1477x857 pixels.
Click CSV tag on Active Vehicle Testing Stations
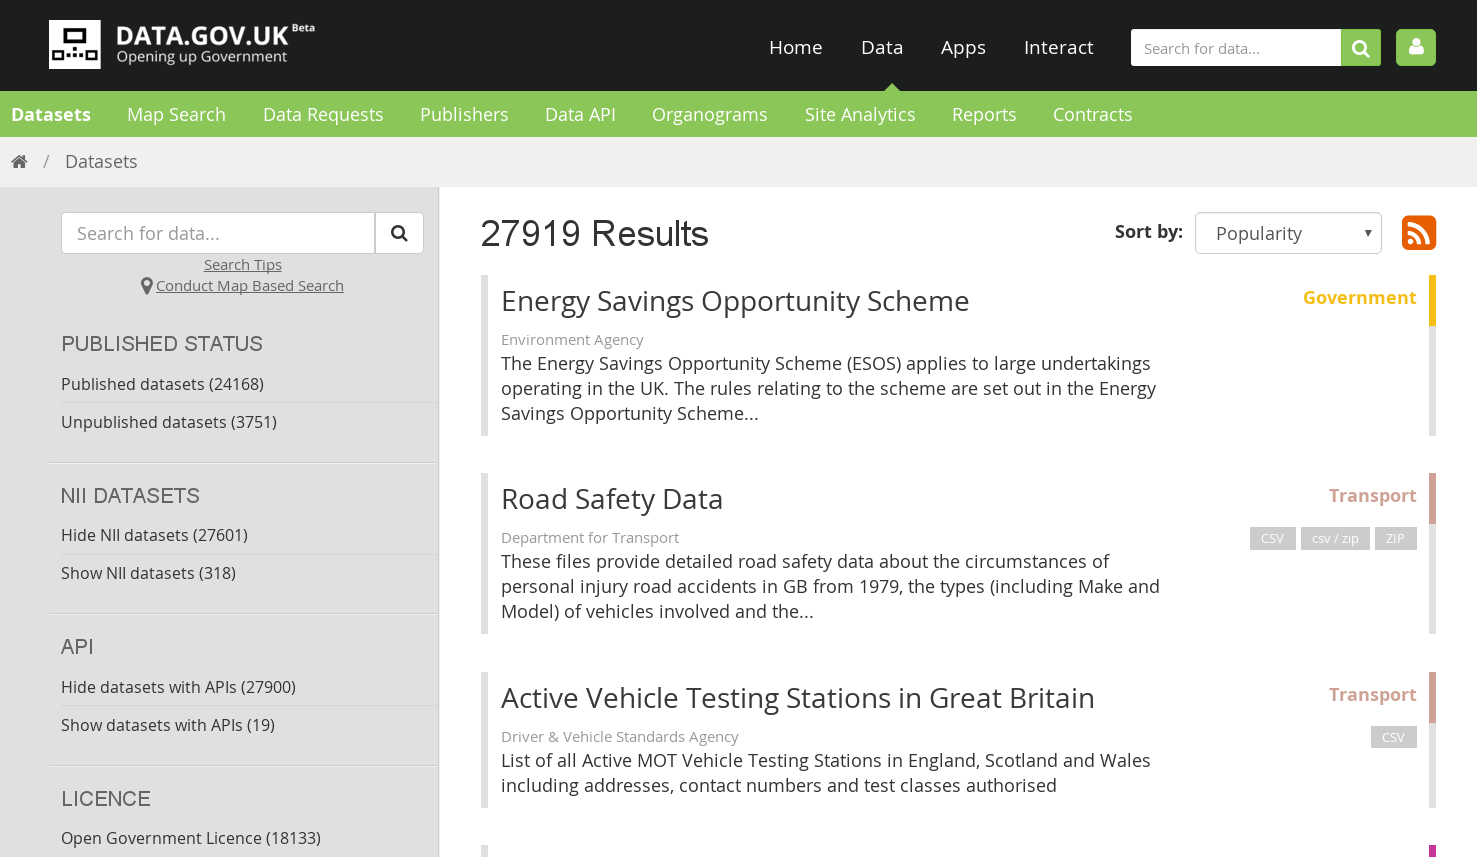click(x=1393, y=737)
